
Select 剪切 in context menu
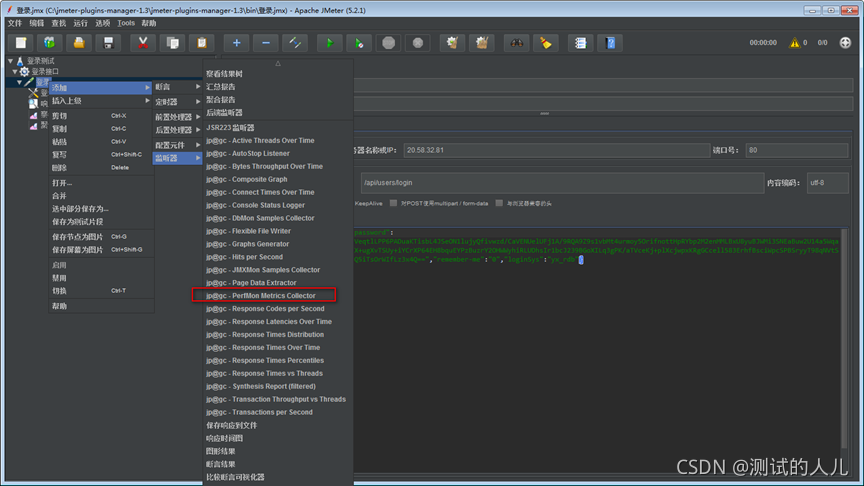101,116
